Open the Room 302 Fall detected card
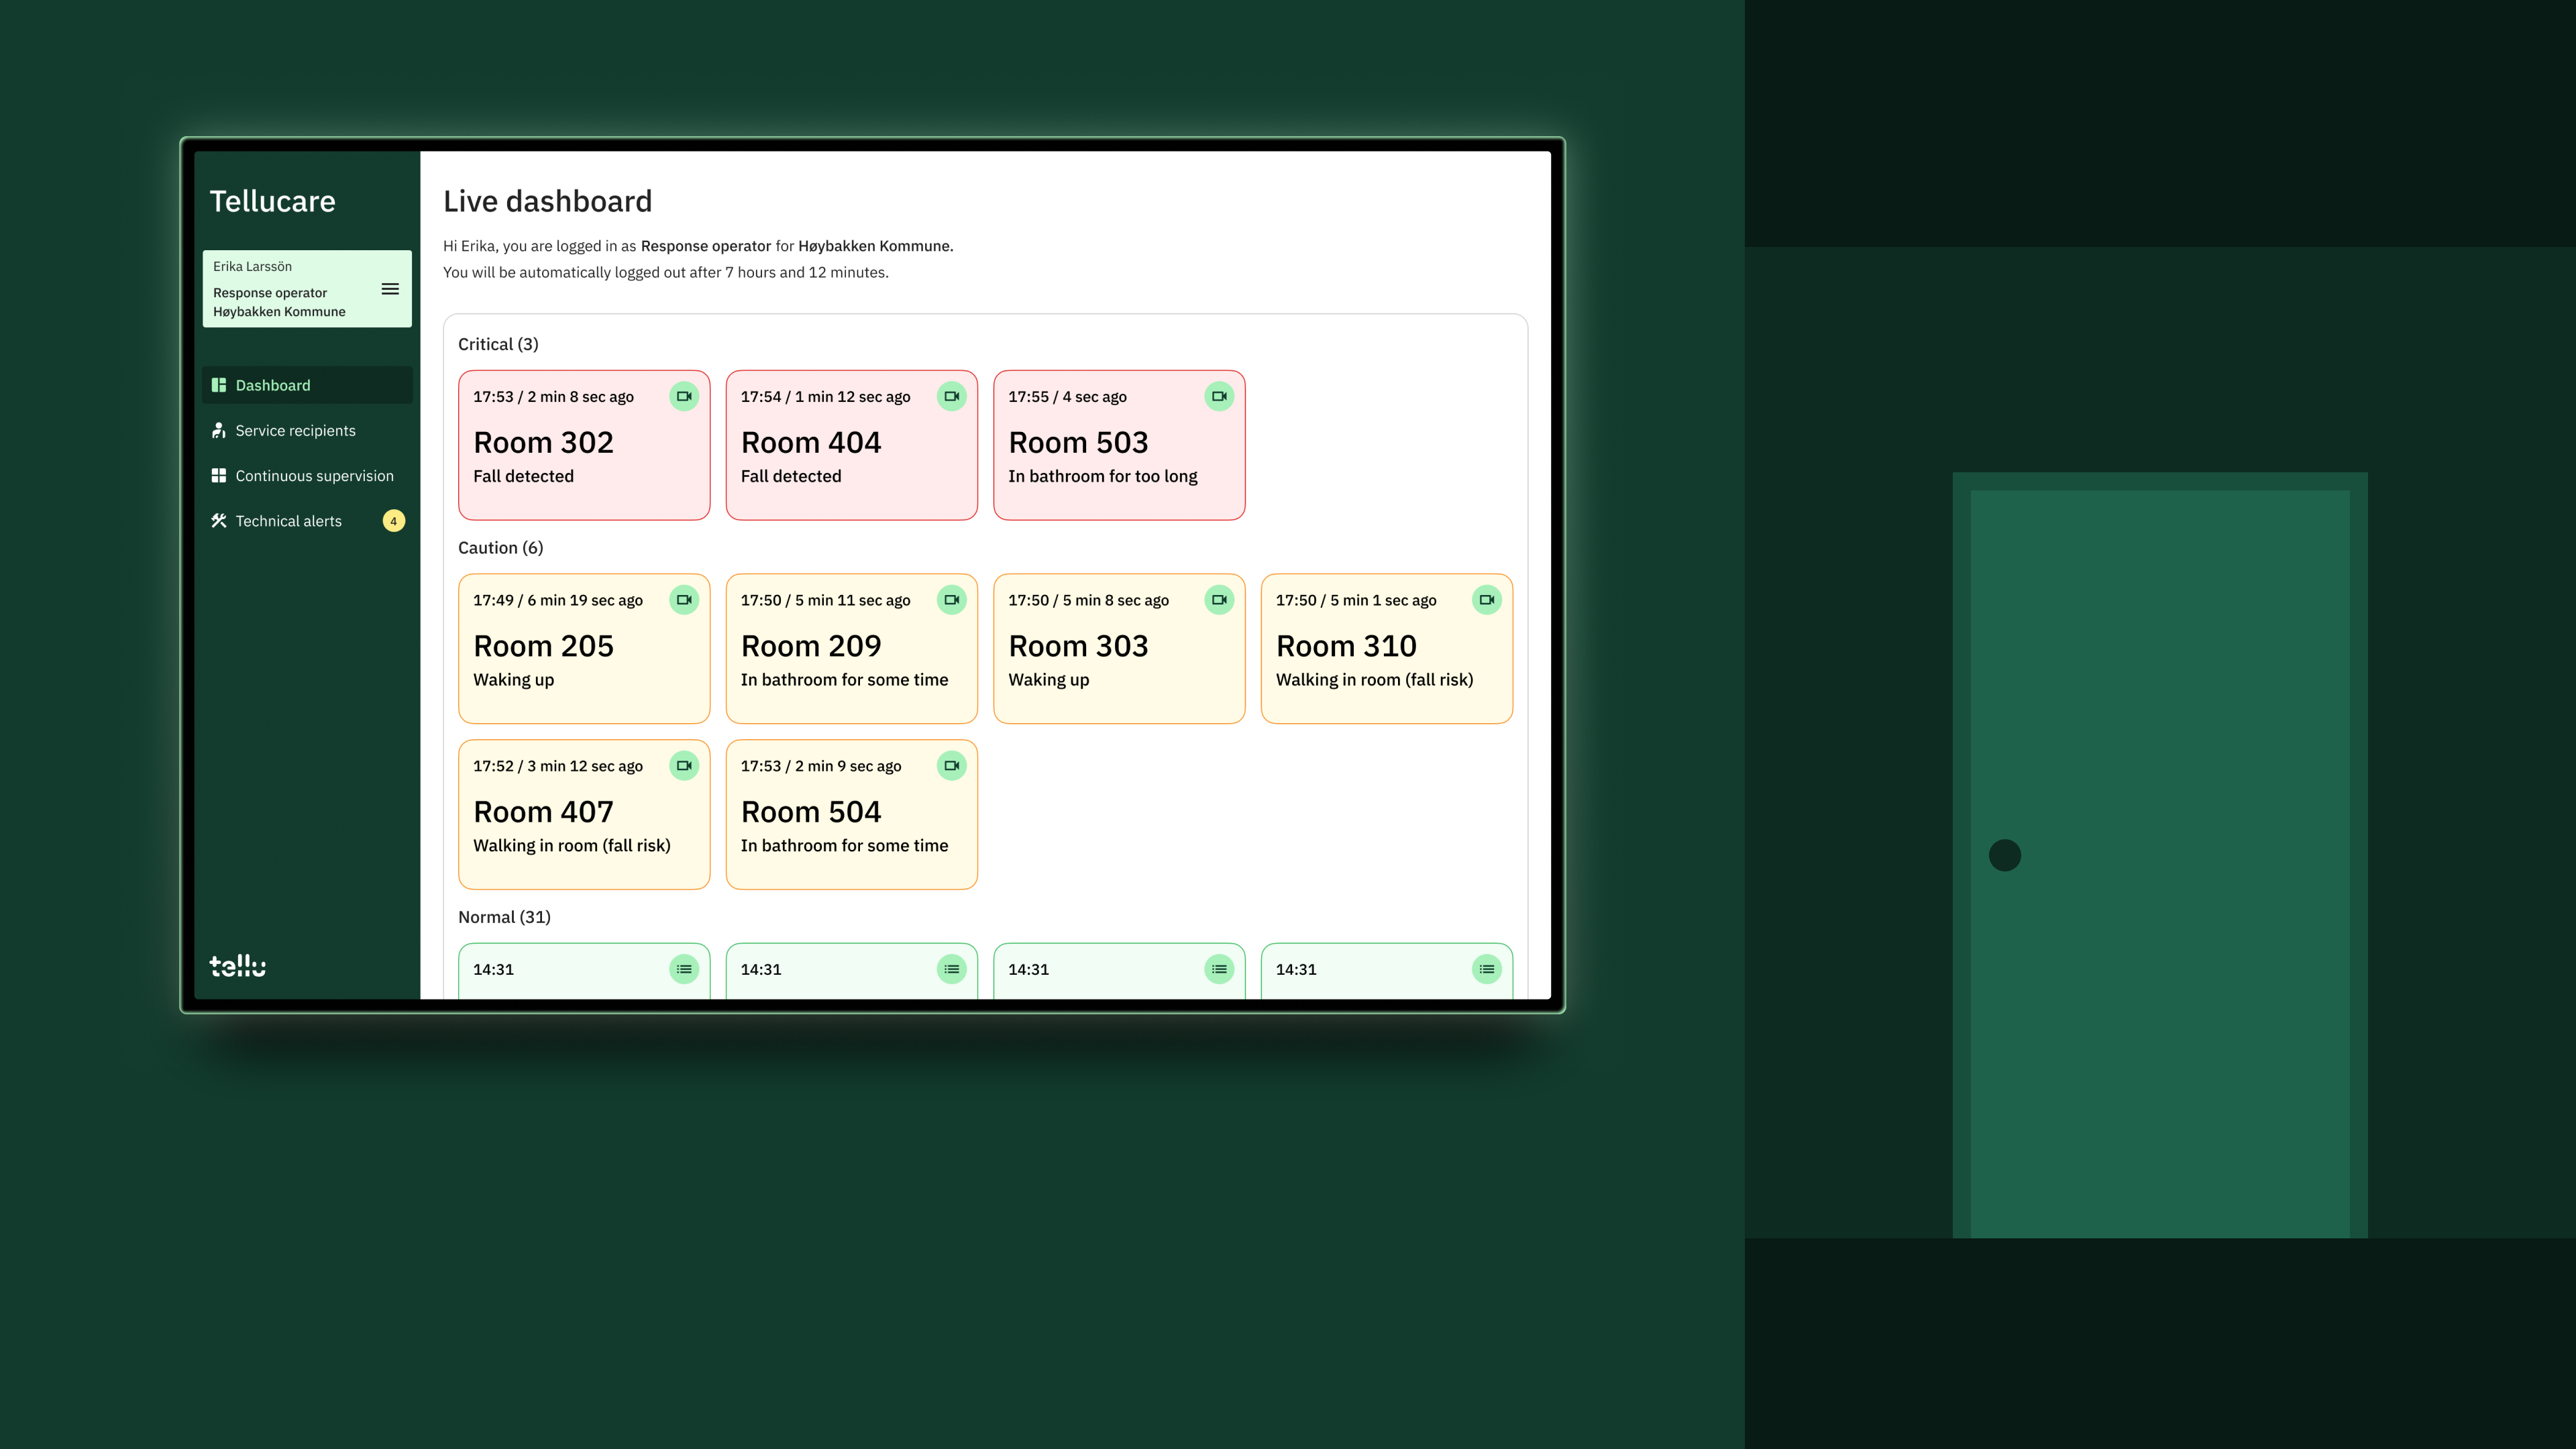 coord(584,445)
